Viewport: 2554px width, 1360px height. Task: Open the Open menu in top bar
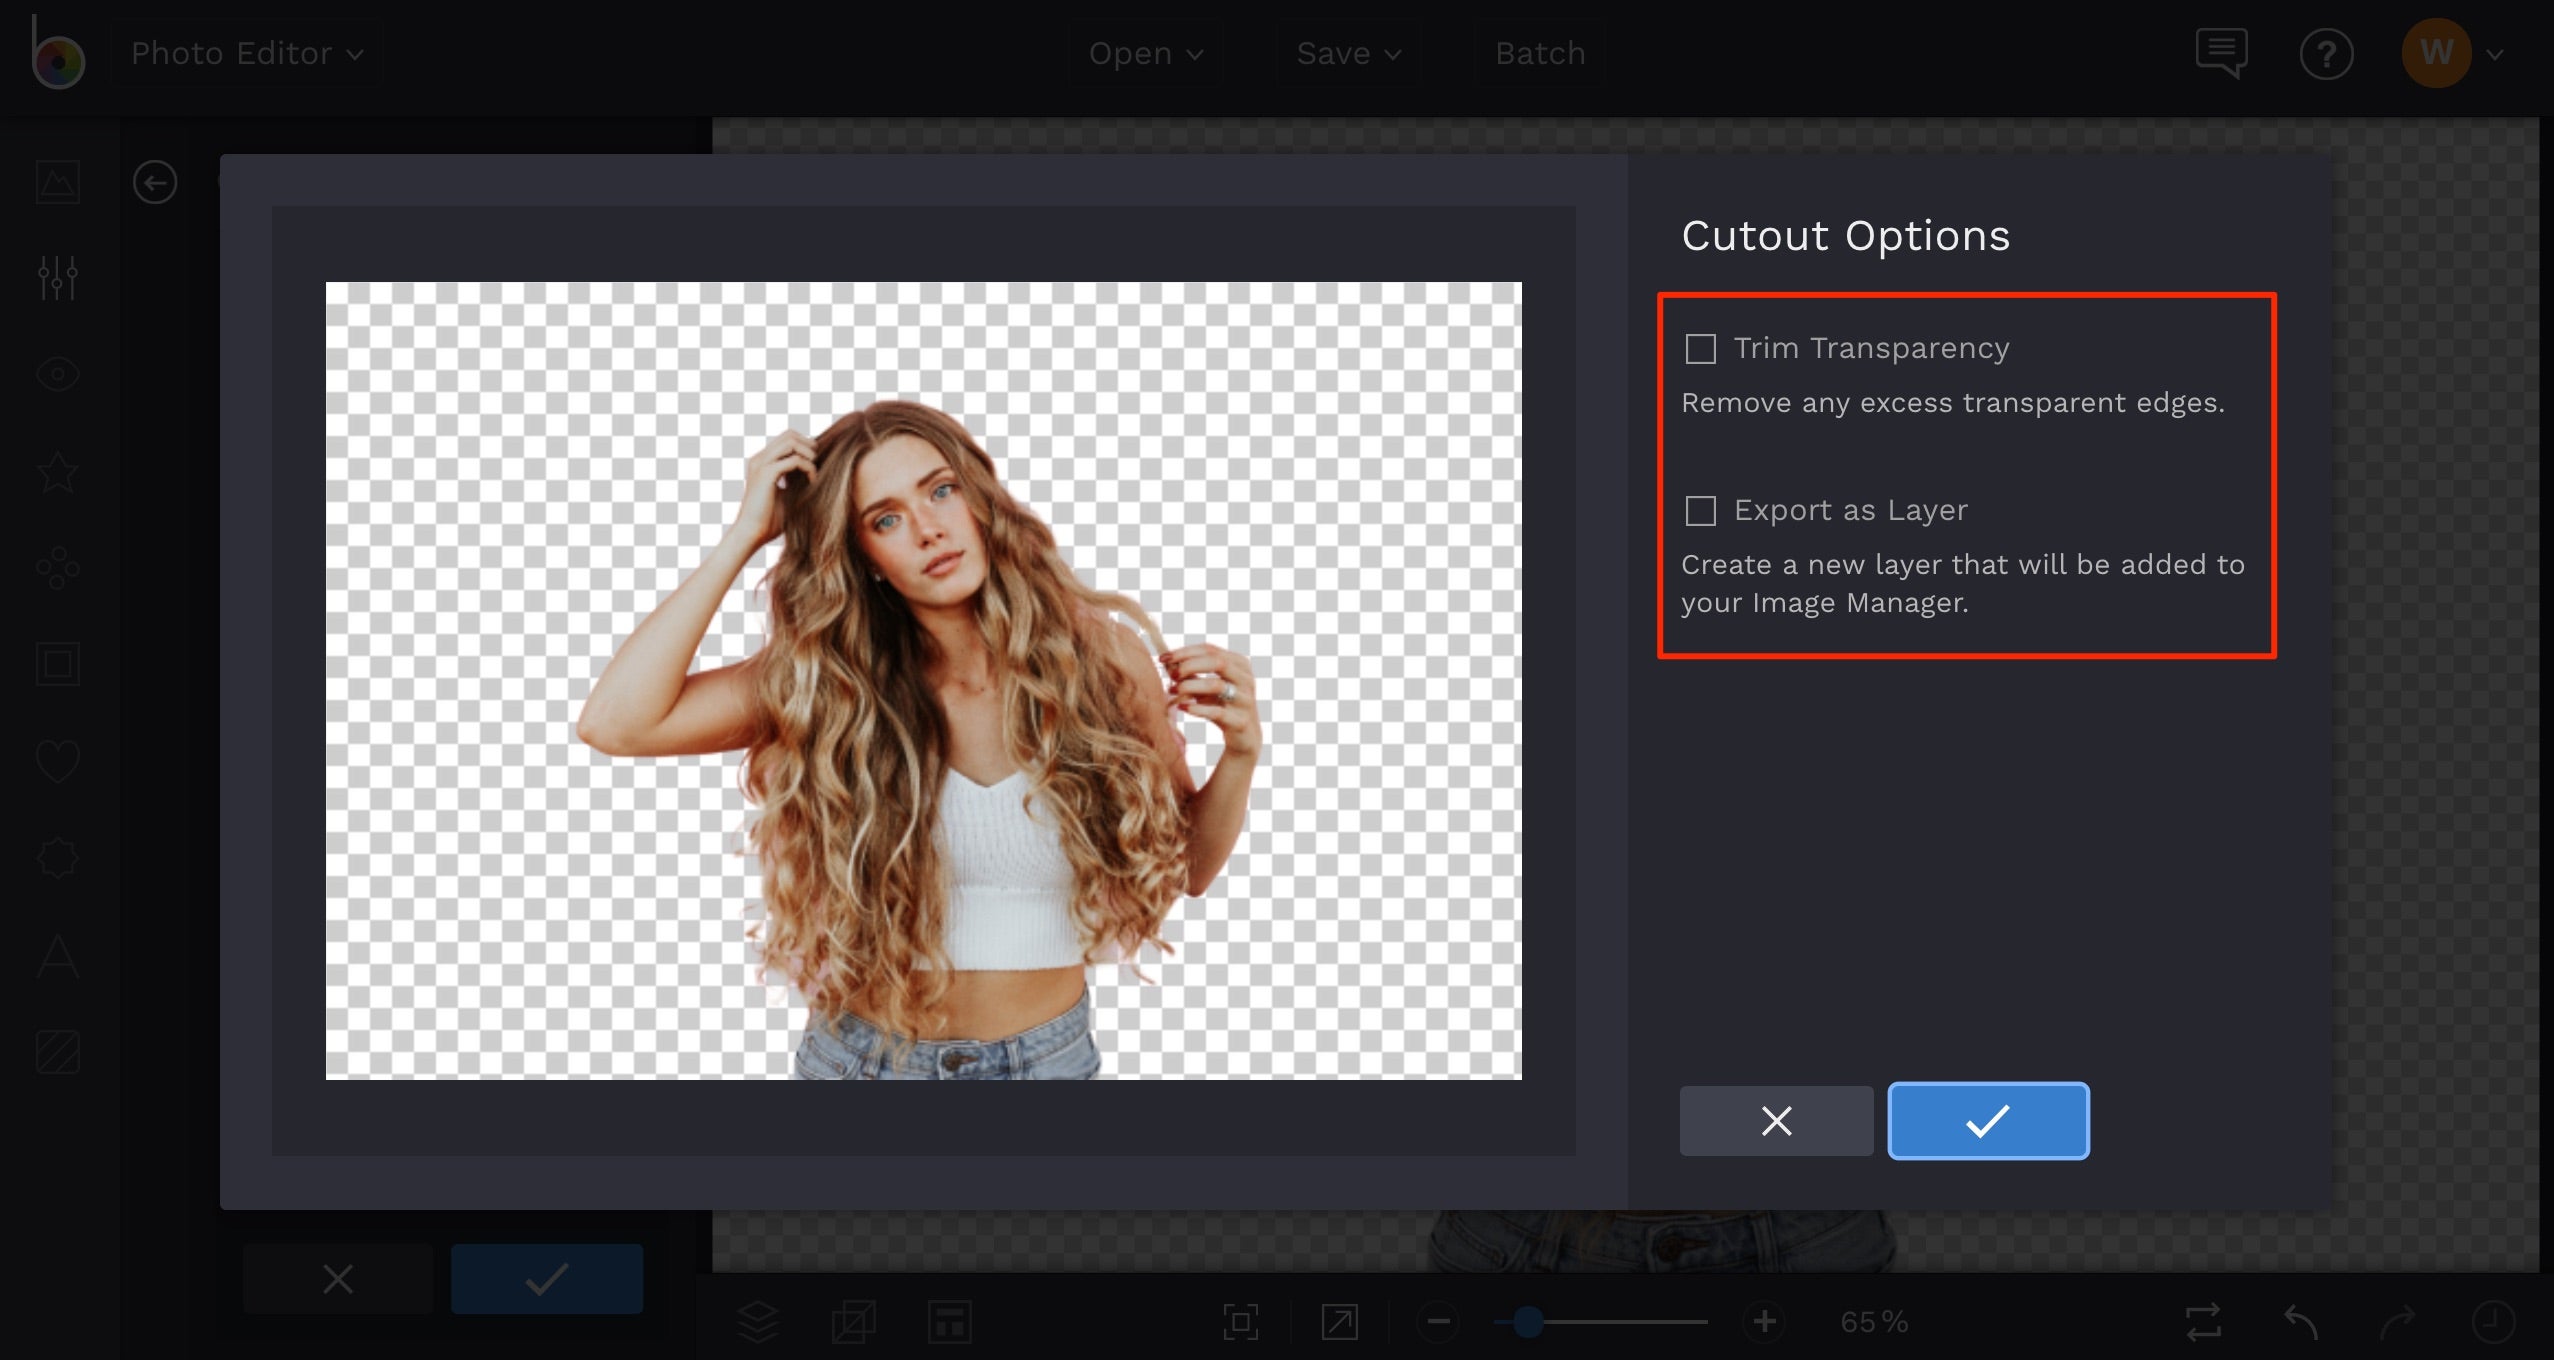[1145, 53]
